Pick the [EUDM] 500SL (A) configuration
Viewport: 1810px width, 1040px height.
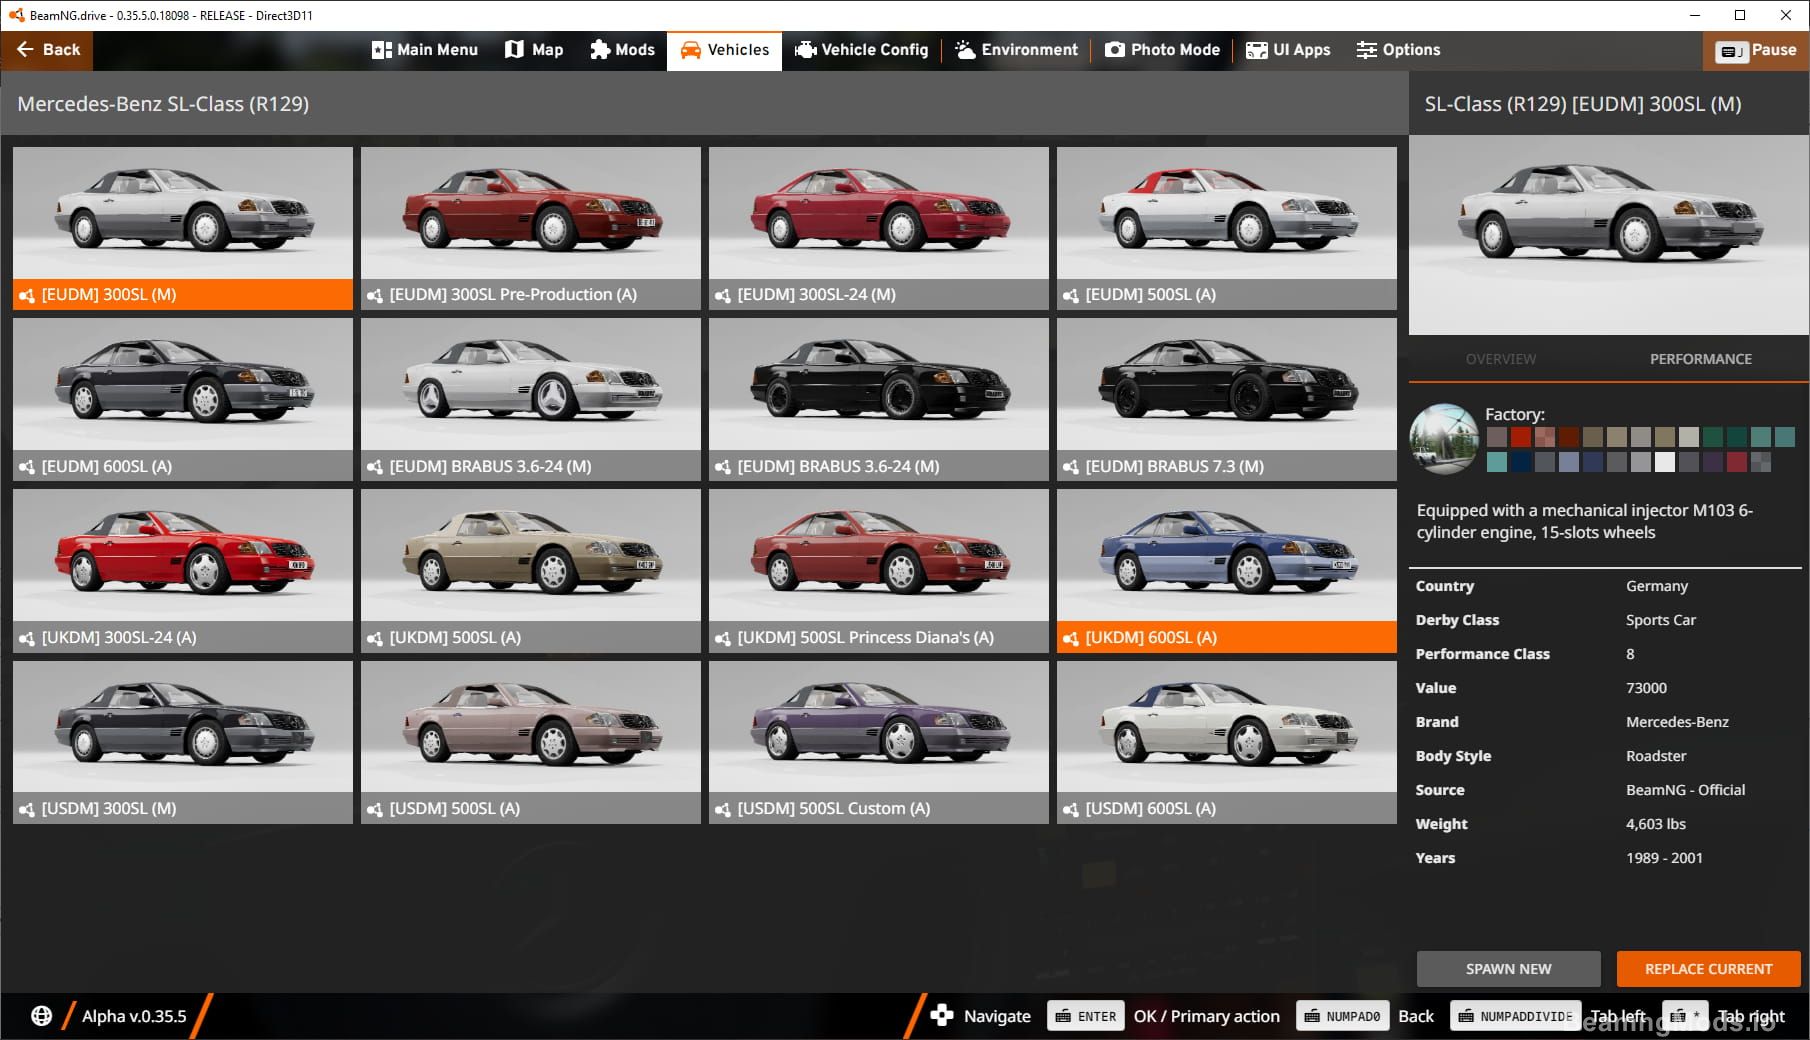1227,228
